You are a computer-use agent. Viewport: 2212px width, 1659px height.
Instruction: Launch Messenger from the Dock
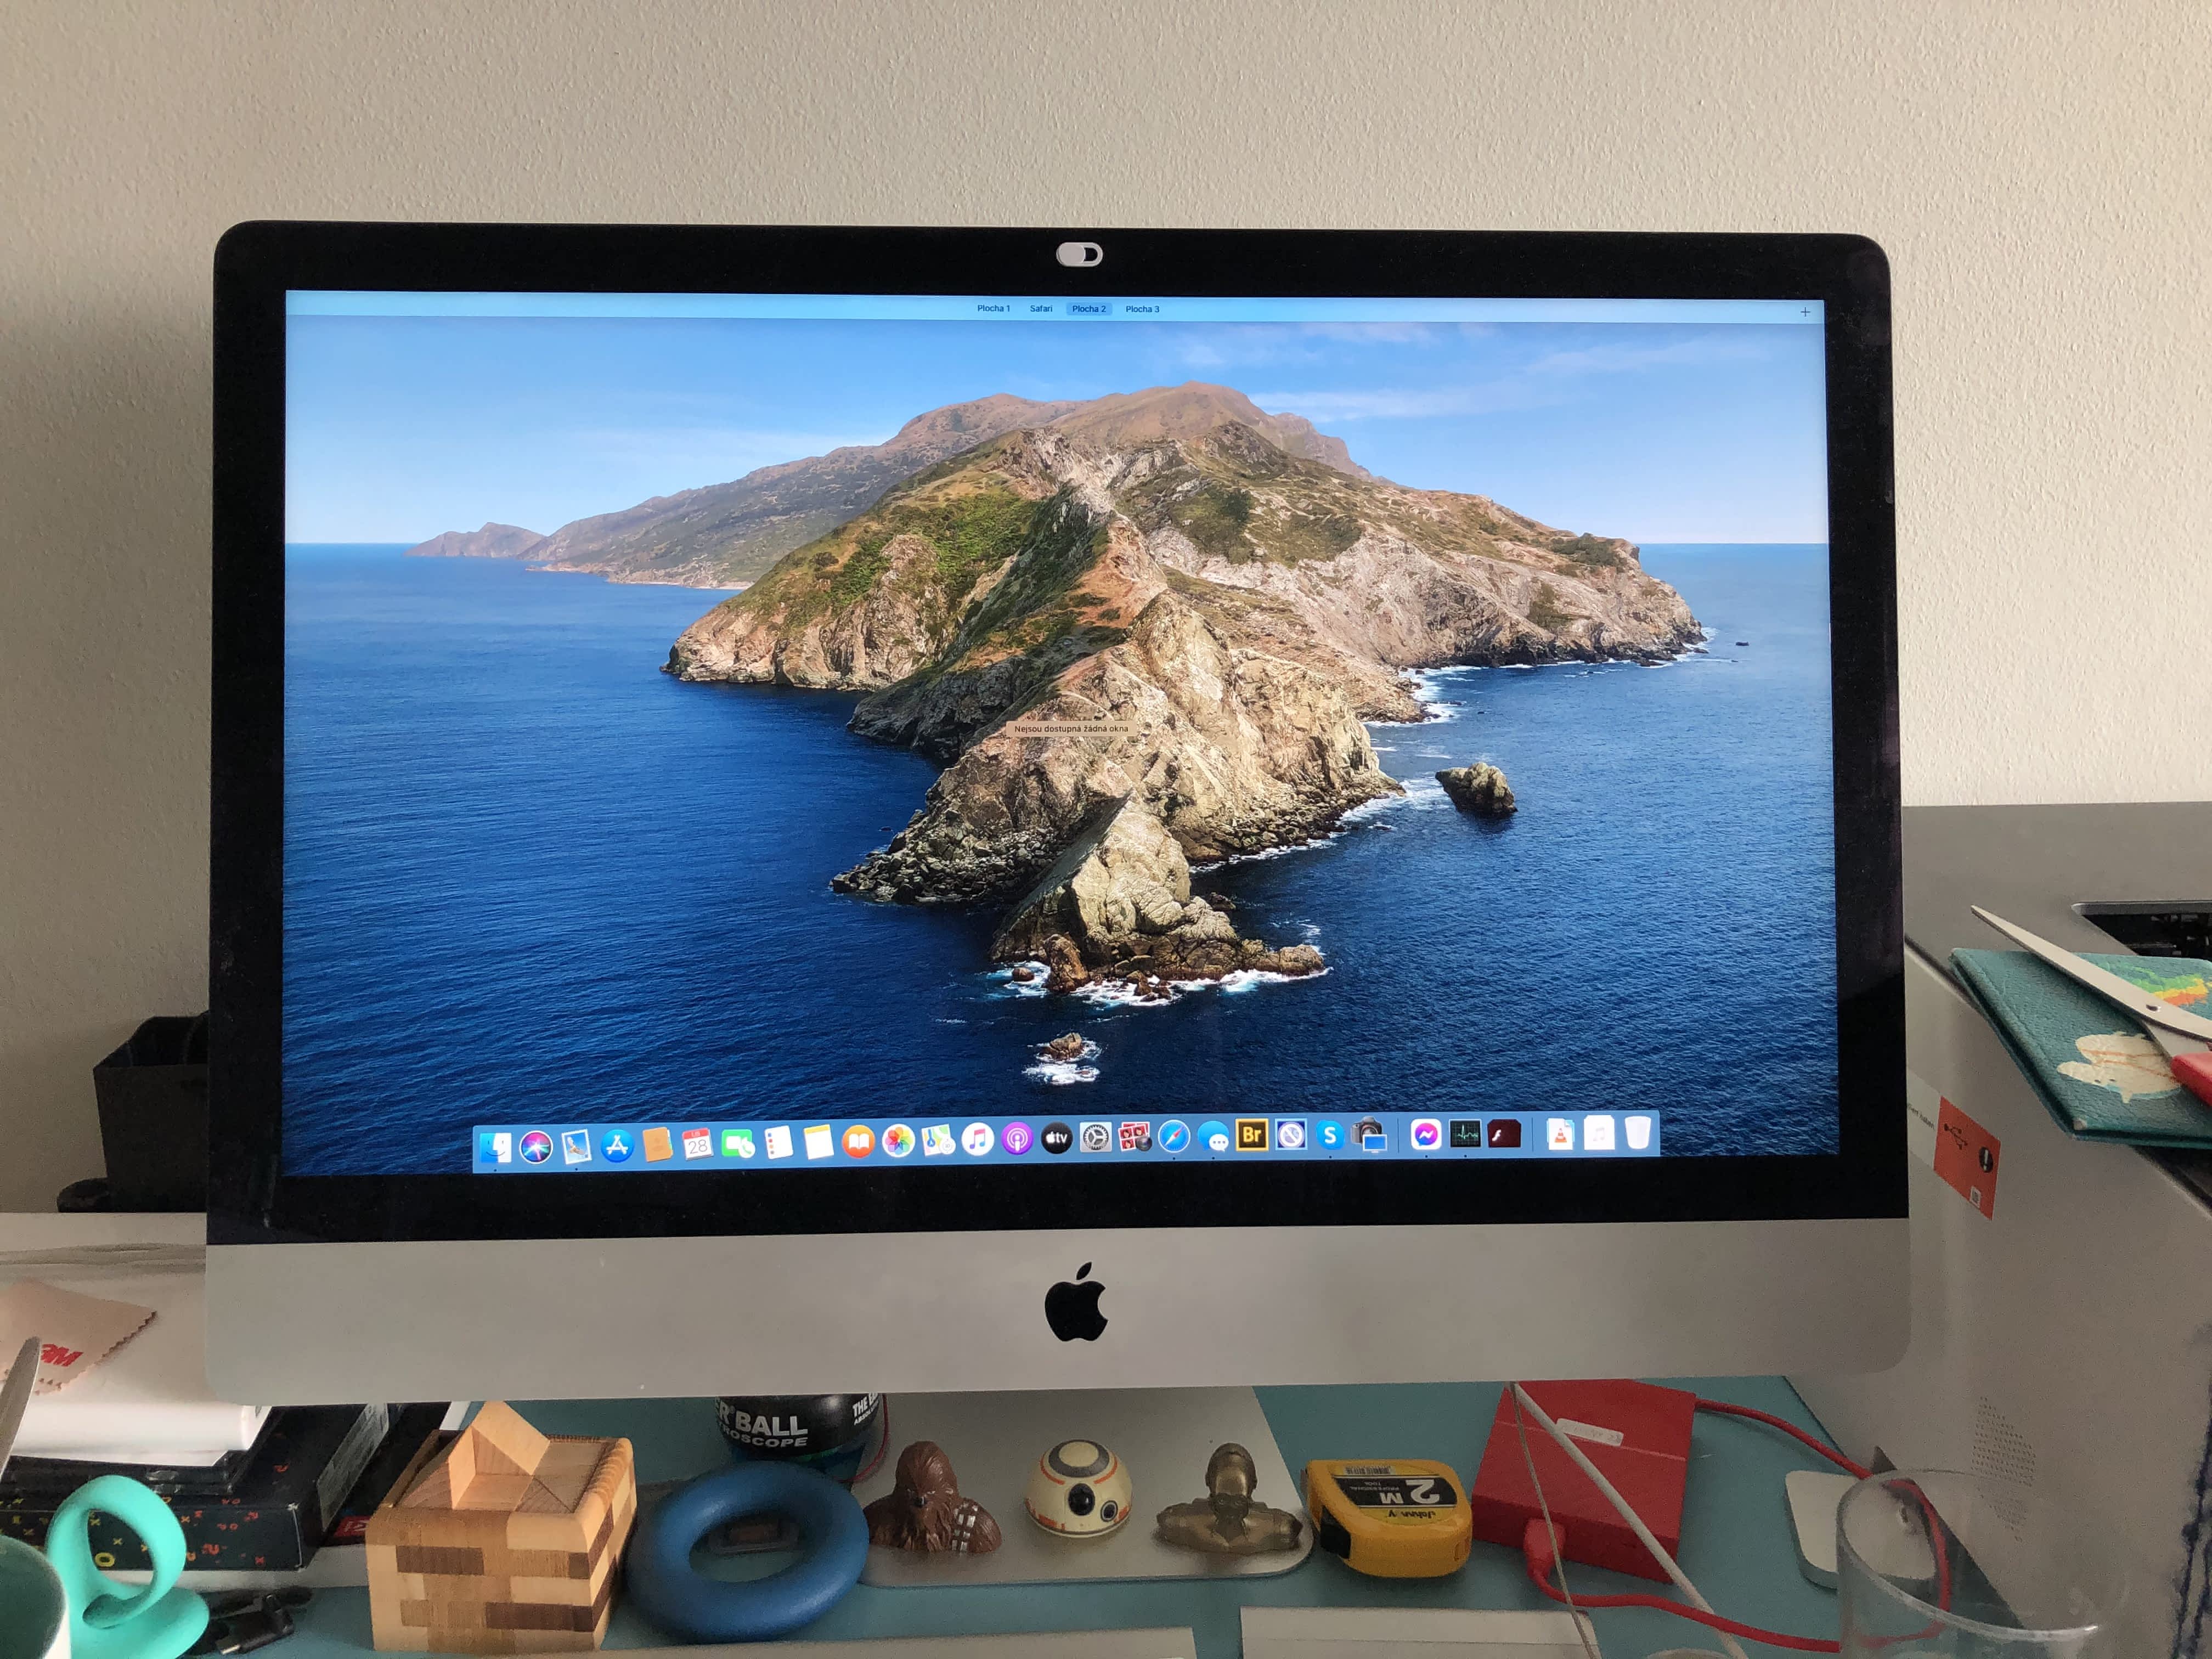tap(1426, 1134)
